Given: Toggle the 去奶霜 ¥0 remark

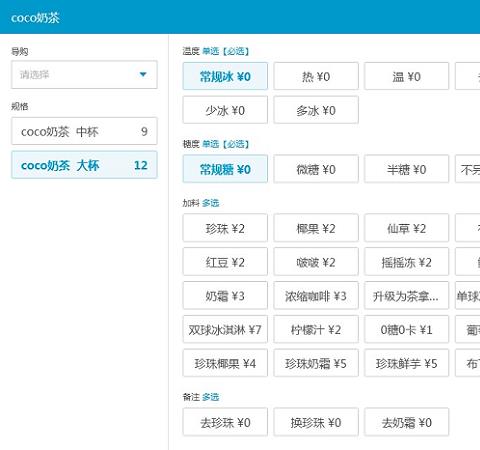Looking at the screenshot, I should (x=406, y=422).
